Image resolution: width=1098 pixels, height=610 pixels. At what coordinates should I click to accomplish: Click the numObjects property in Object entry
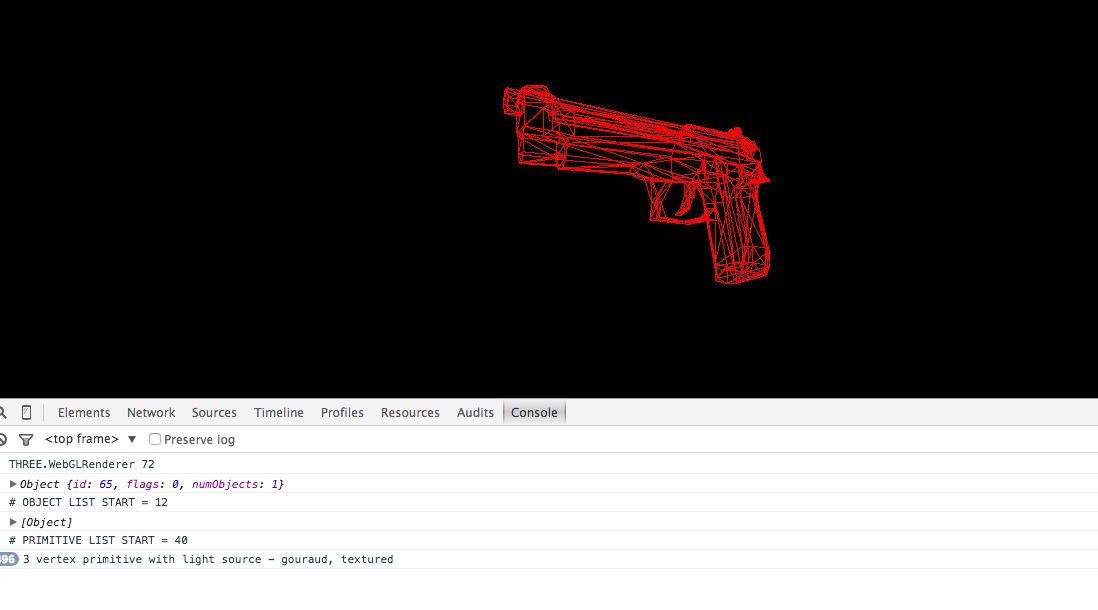tap(224, 484)
